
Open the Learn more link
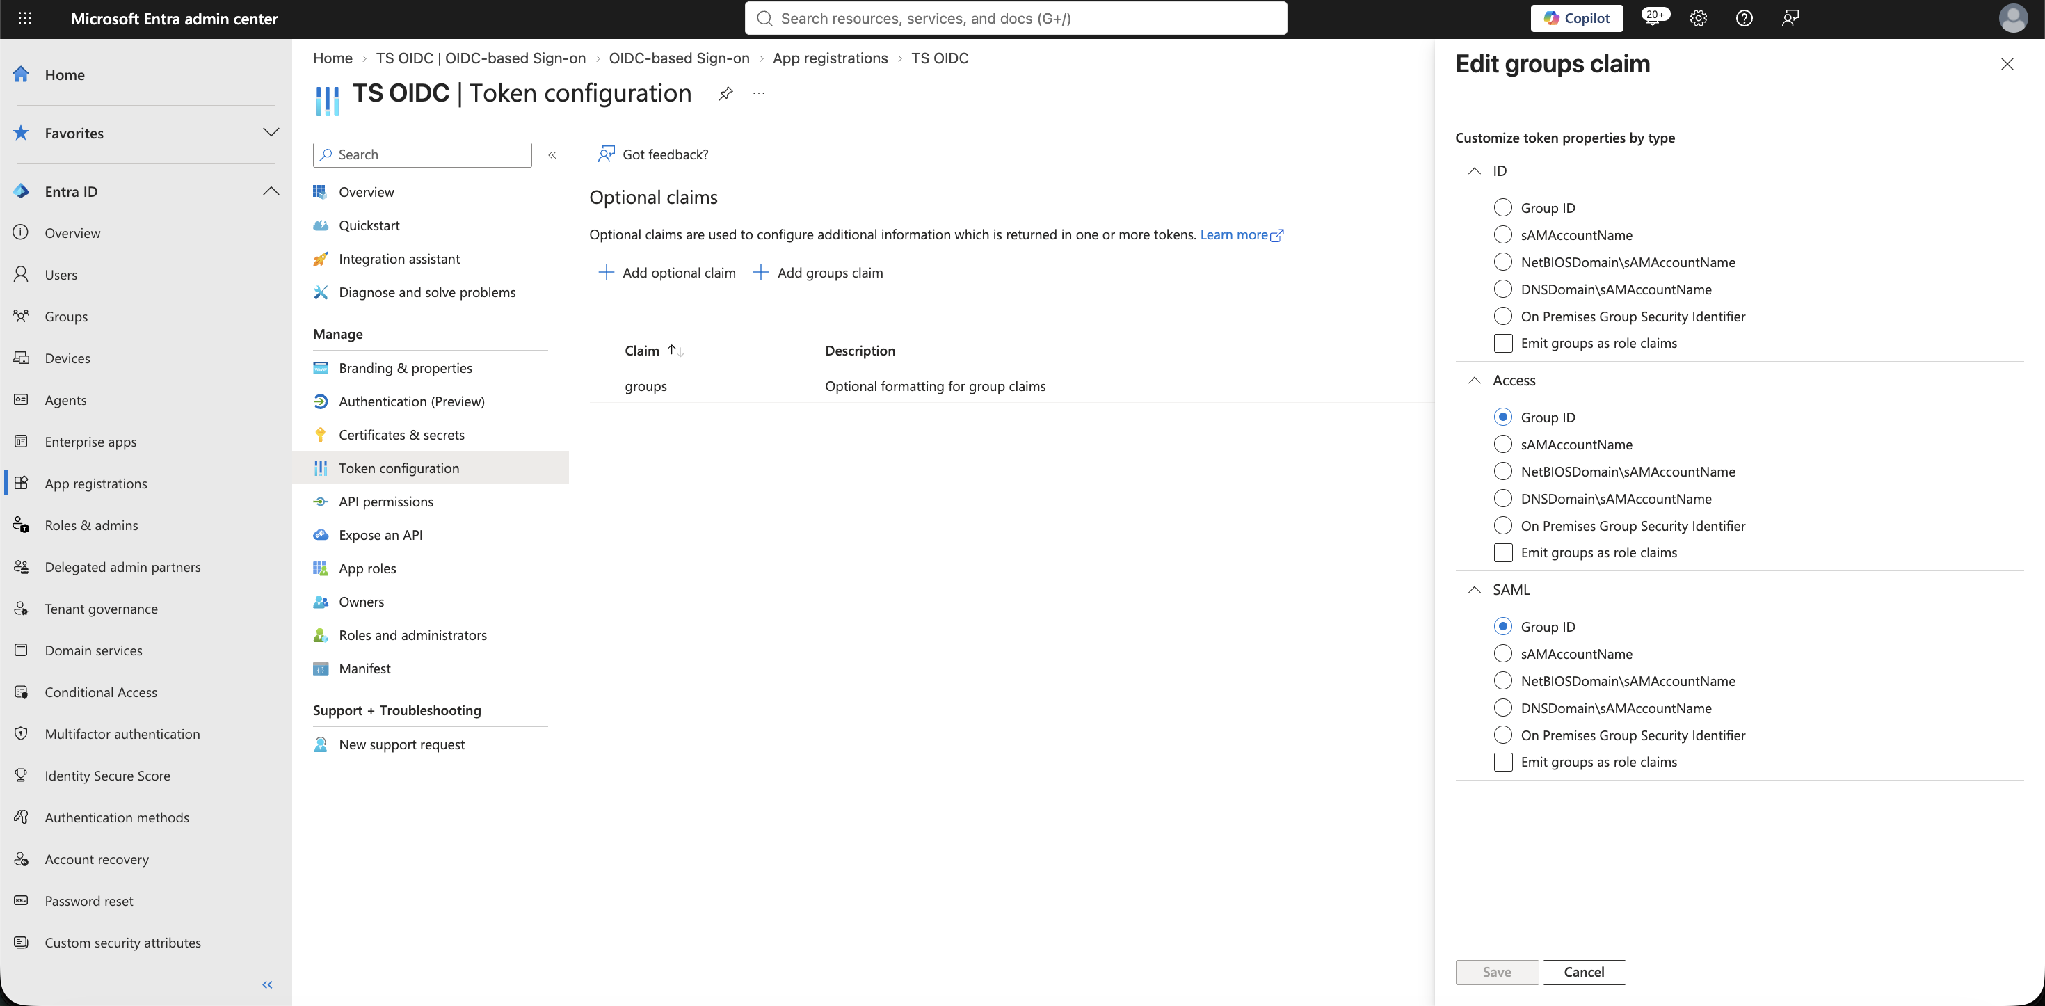tap(1241, 235)
